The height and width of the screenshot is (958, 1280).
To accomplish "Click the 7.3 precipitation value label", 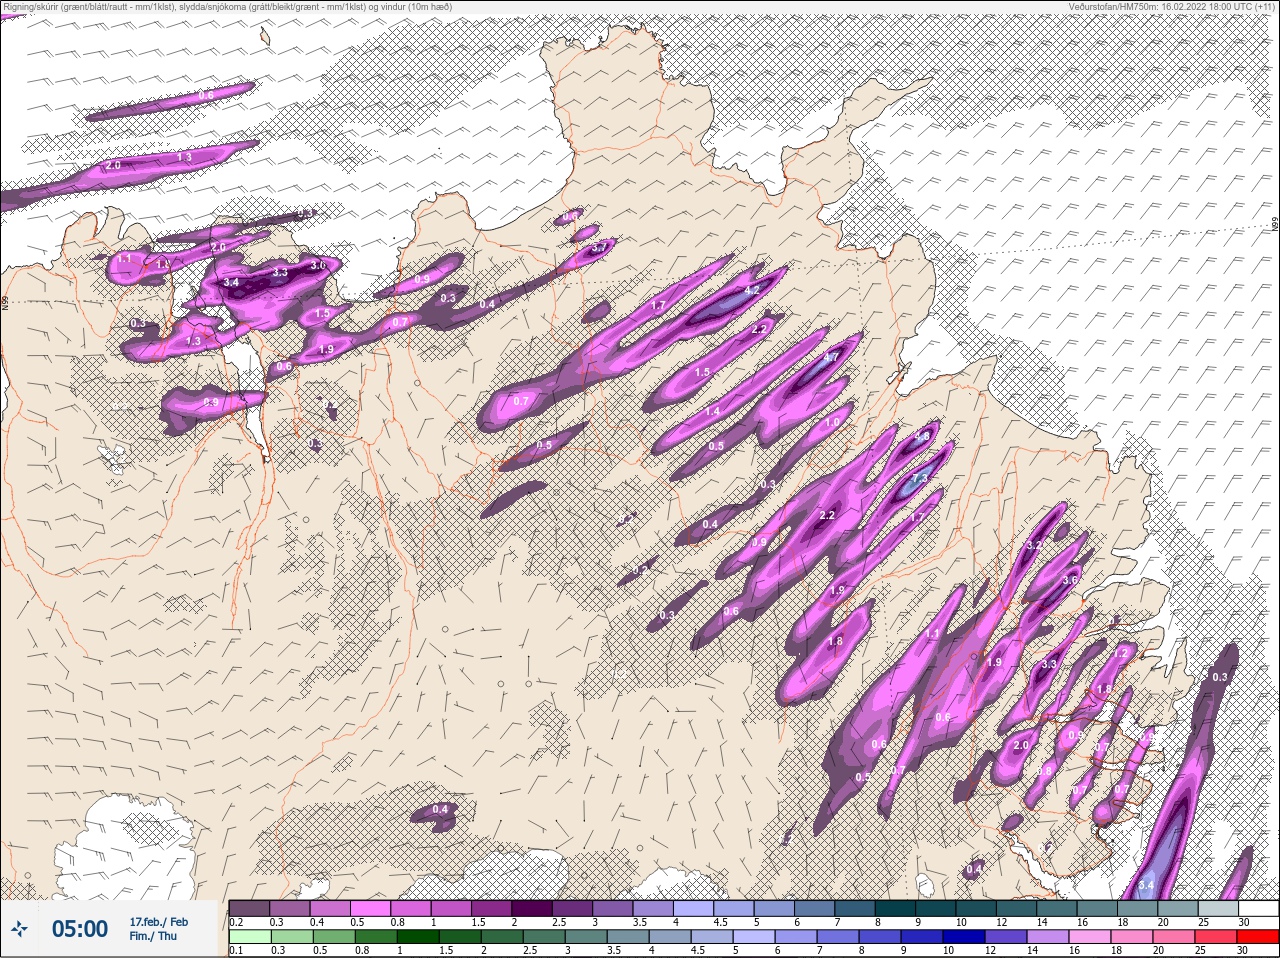I will pyautogui.click(x=920, y=480).
